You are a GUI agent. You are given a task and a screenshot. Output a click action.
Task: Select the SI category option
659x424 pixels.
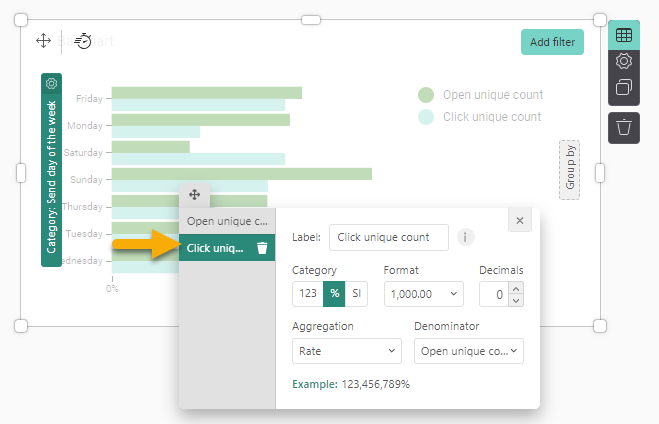click(x=358, y=294)
